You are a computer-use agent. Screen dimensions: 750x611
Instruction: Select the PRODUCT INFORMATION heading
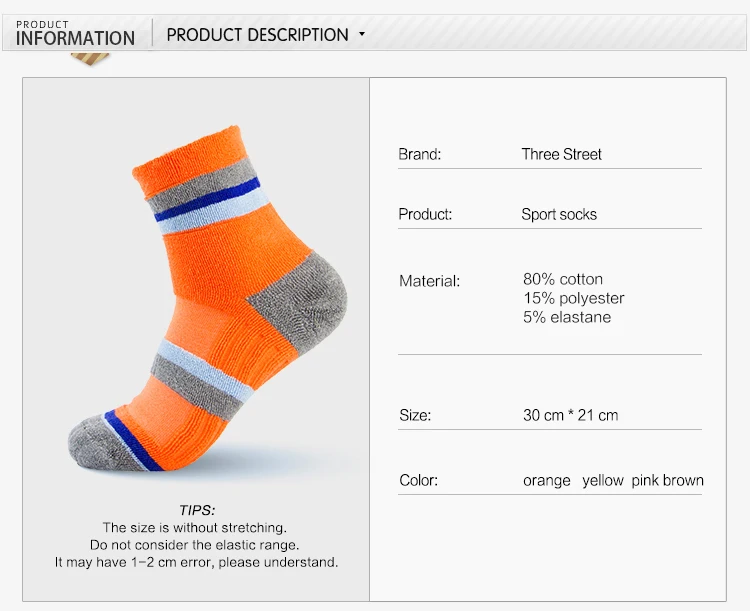pos(75,33)
